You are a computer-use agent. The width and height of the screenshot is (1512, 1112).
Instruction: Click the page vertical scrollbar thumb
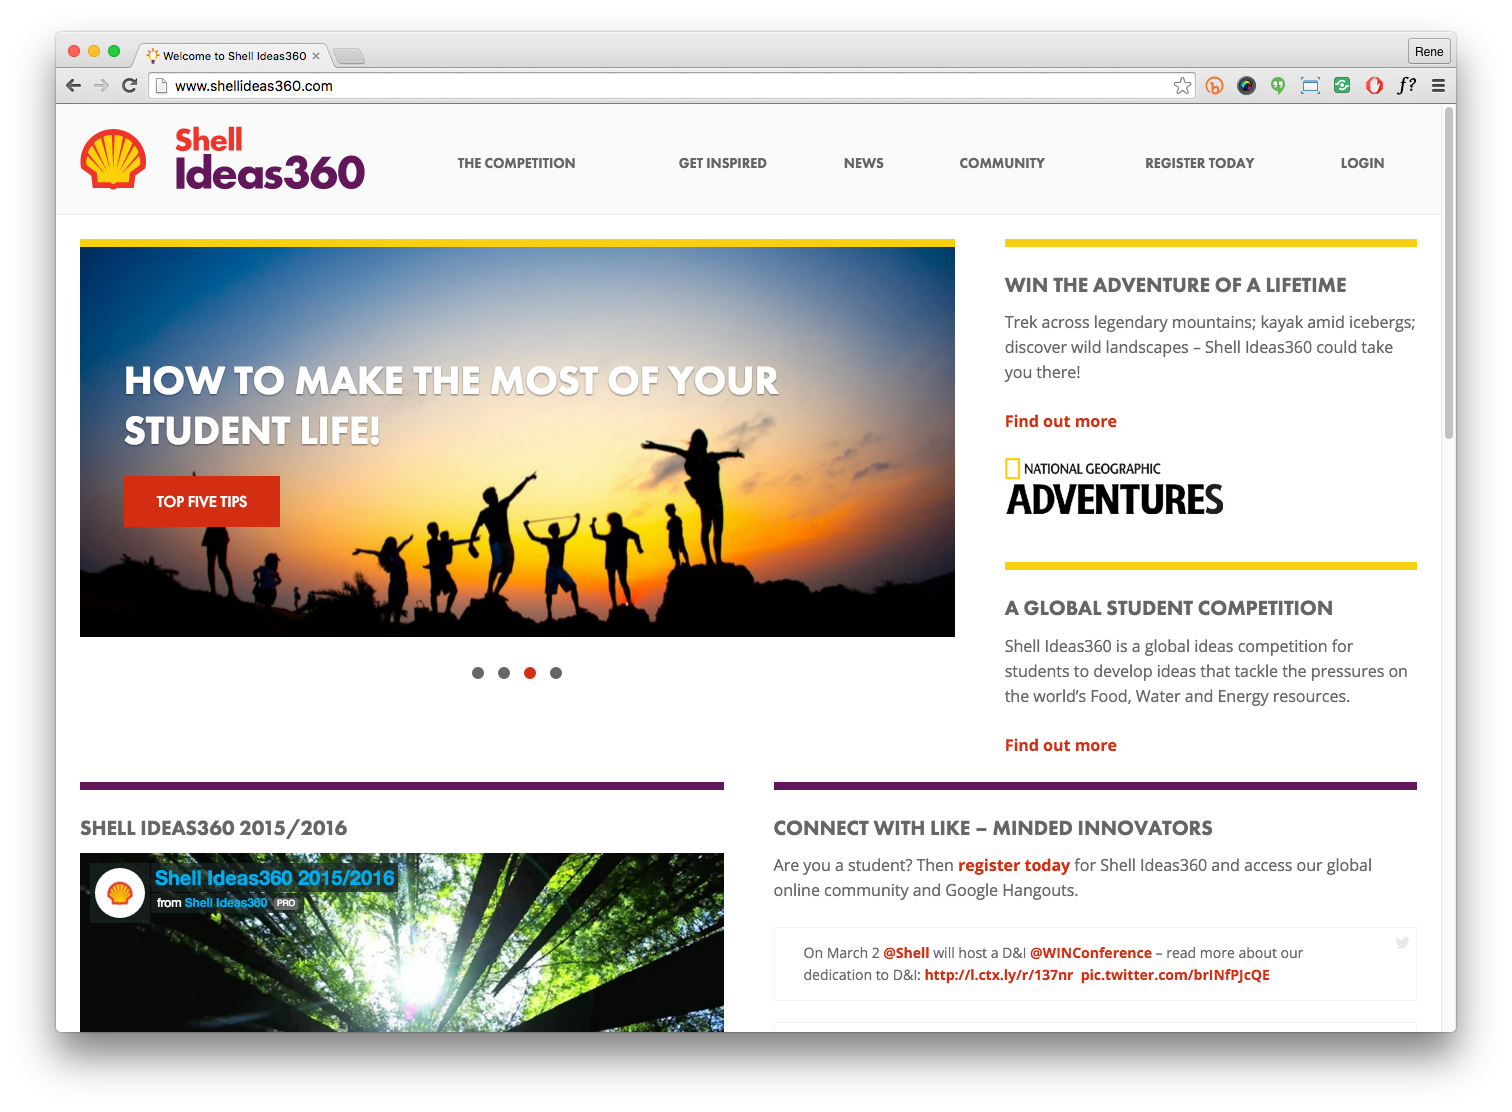point(1449,273)
